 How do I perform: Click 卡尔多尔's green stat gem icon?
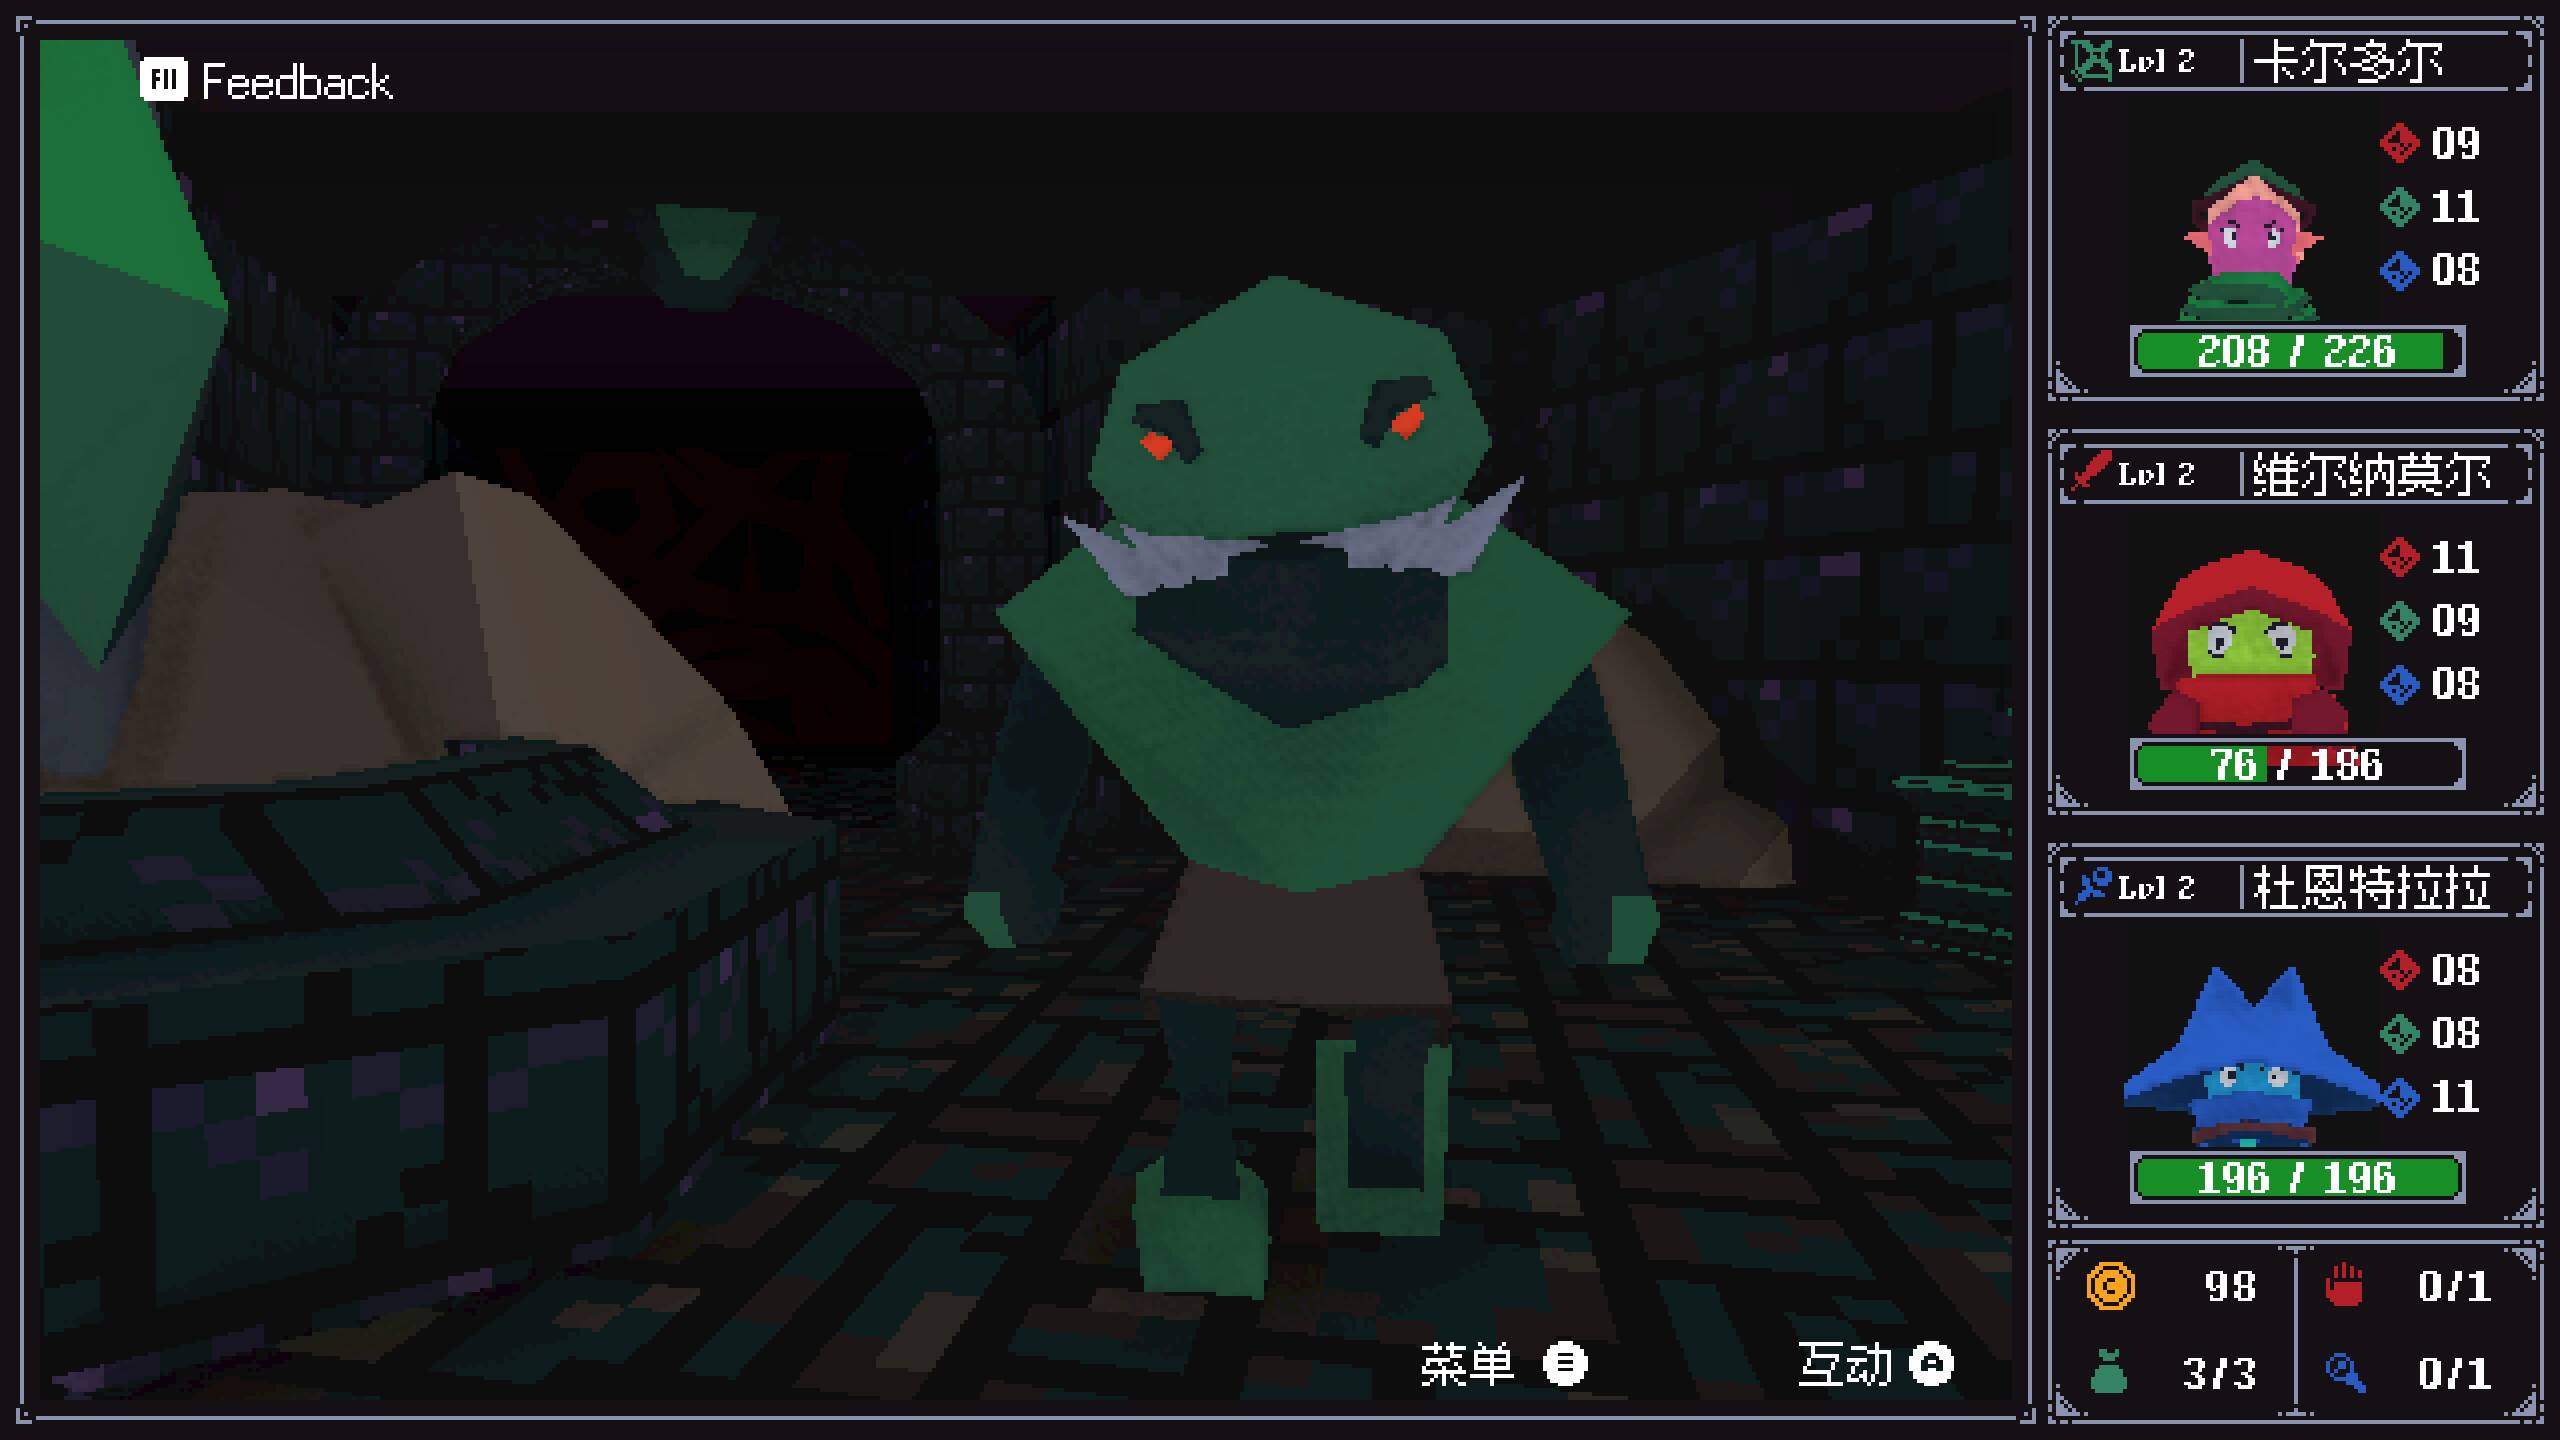pyautogui.click(x=2399, y=207)
